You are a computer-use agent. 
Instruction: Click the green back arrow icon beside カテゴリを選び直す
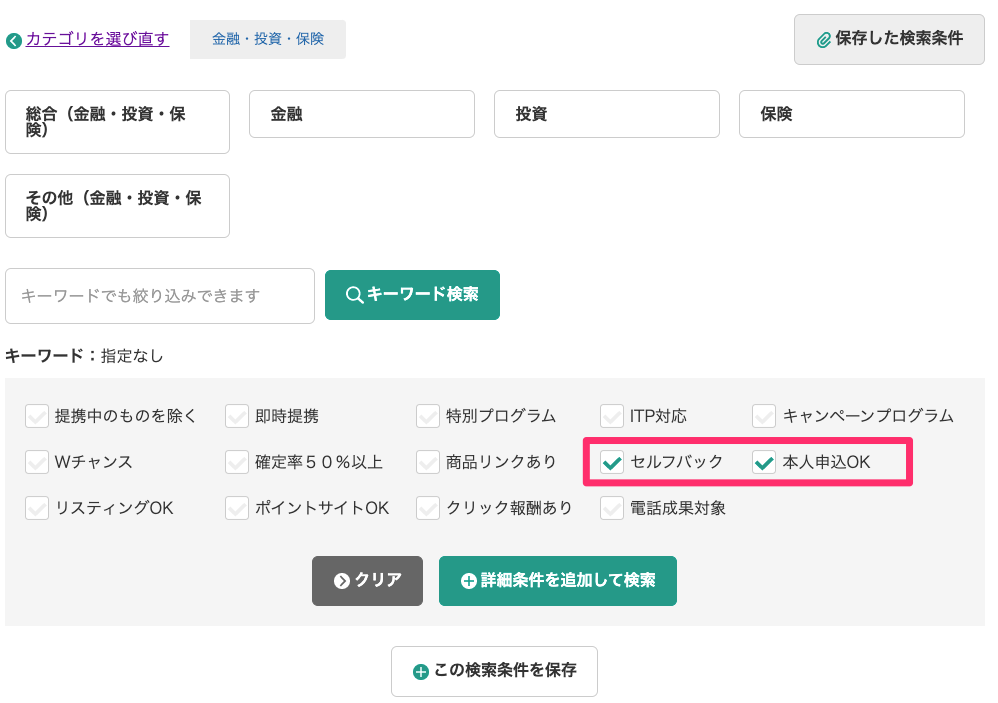click(x=14, y=41)
